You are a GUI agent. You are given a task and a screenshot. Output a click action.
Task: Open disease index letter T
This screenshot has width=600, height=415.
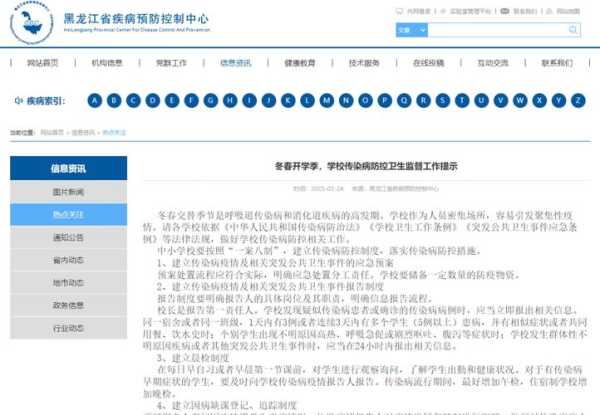pos(462,101)
